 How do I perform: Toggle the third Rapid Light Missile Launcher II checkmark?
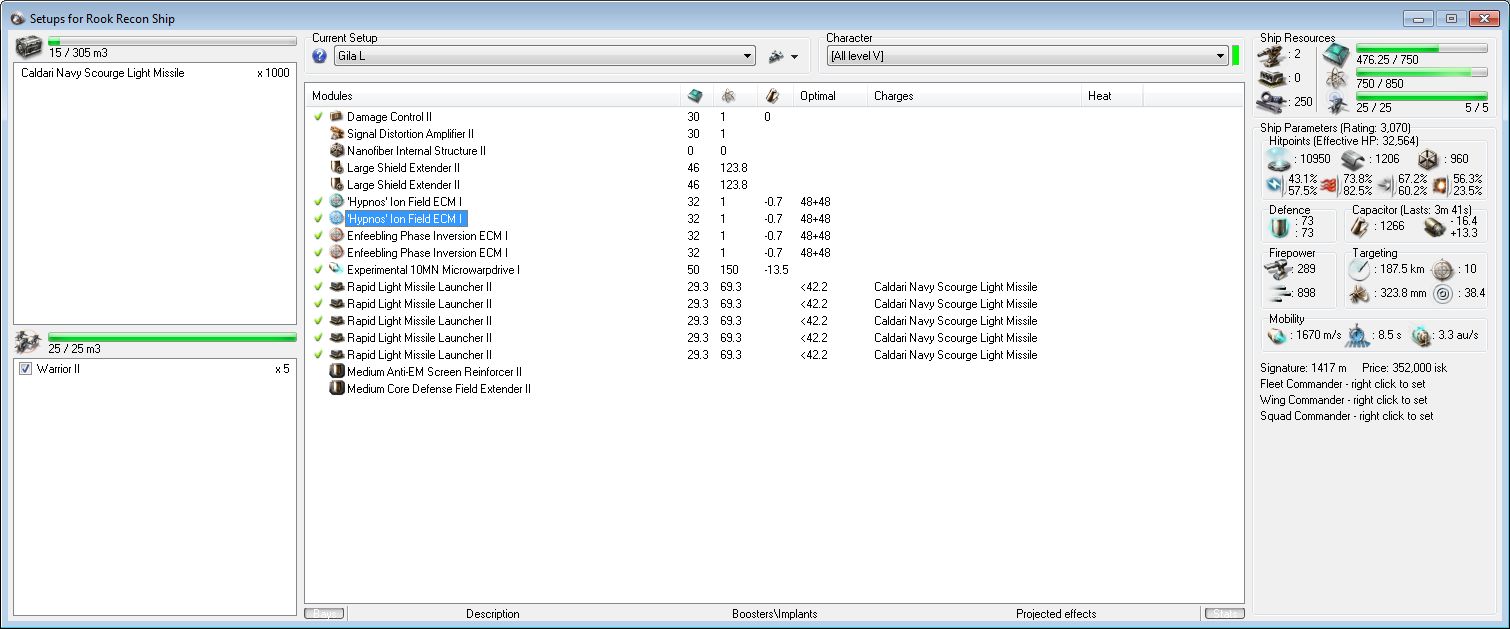tap(318, 321)
